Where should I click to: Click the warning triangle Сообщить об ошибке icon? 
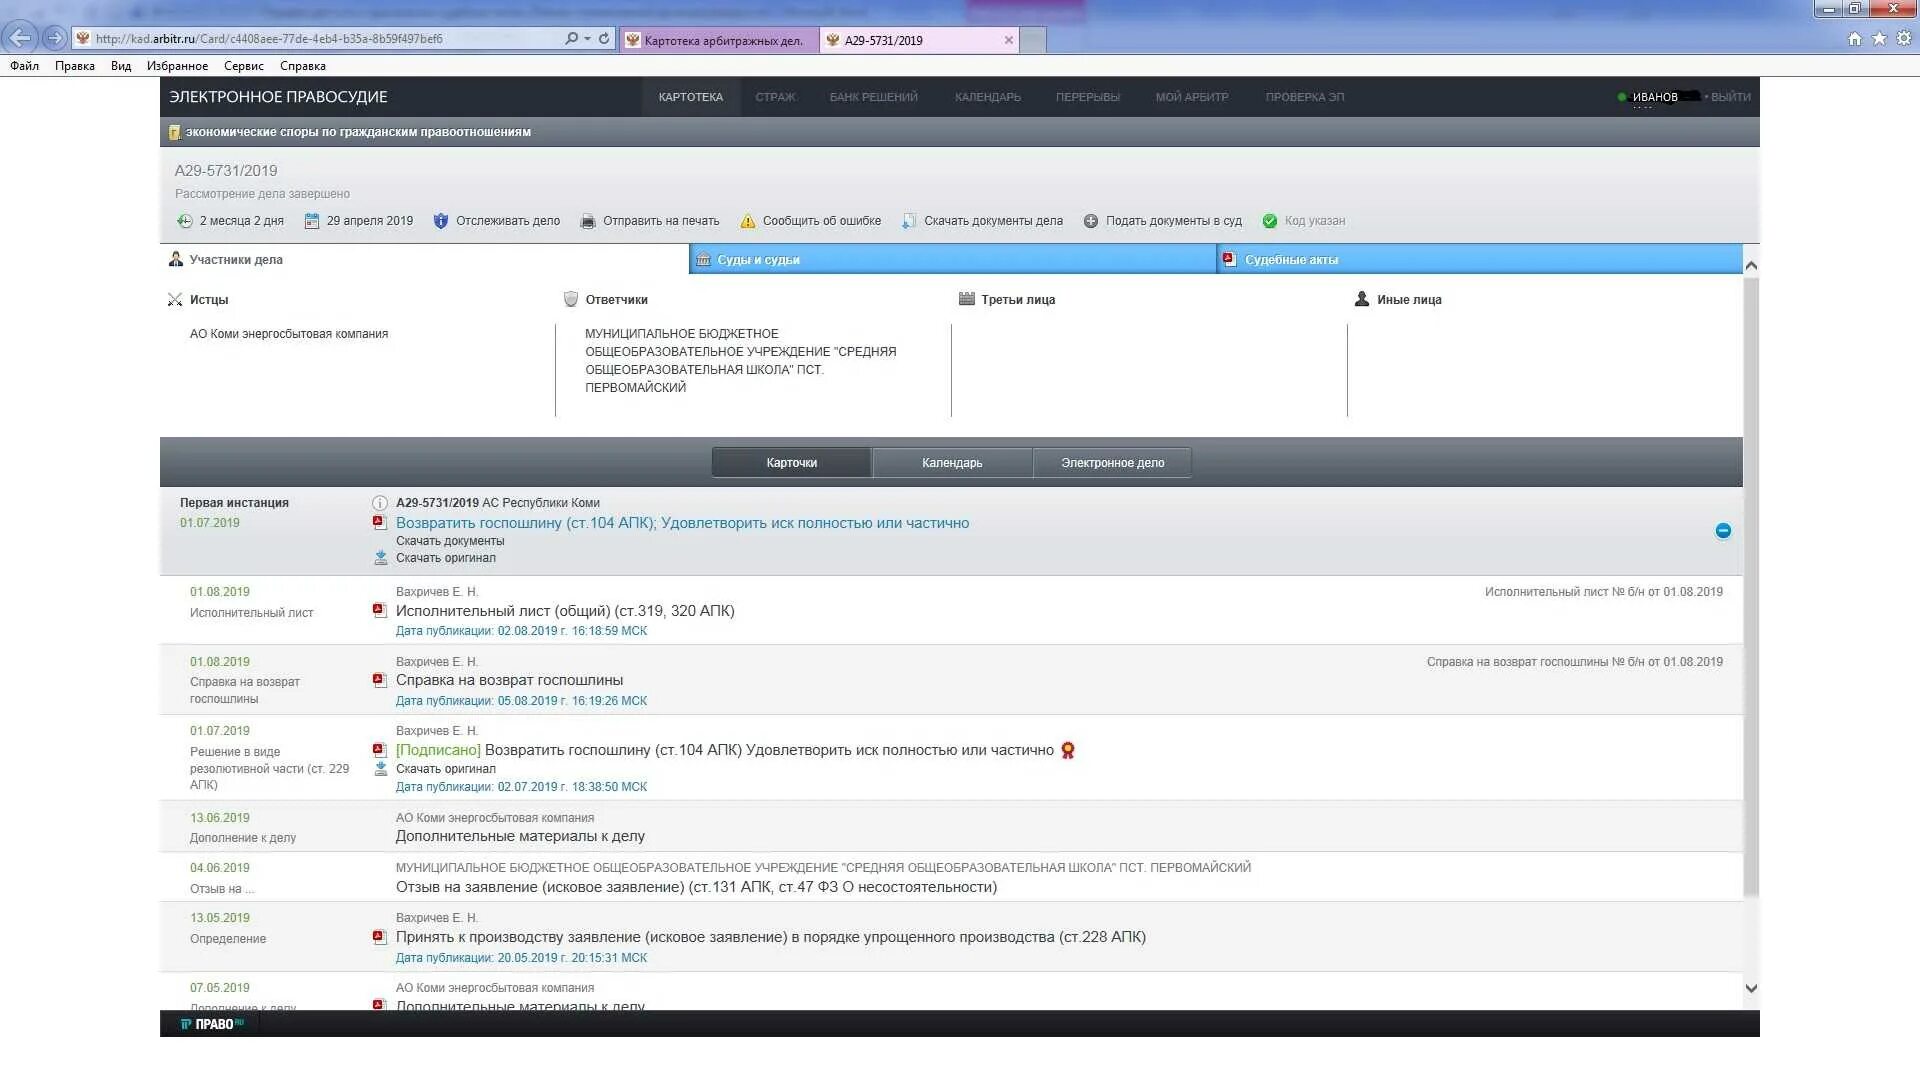(x=747, y=221)
